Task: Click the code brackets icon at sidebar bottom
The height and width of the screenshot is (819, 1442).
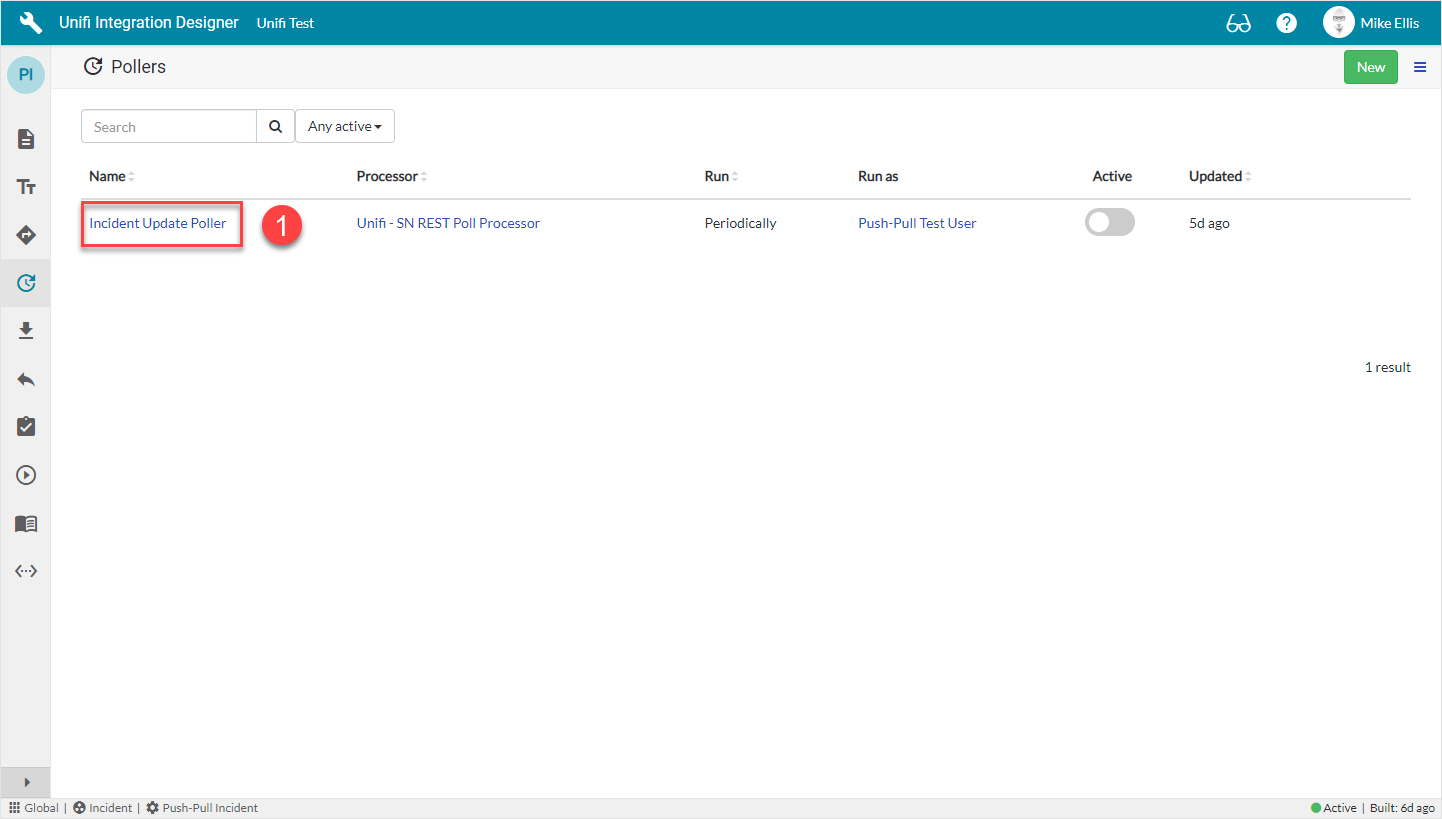Action: pyautogui.click(x=25, y=571)
